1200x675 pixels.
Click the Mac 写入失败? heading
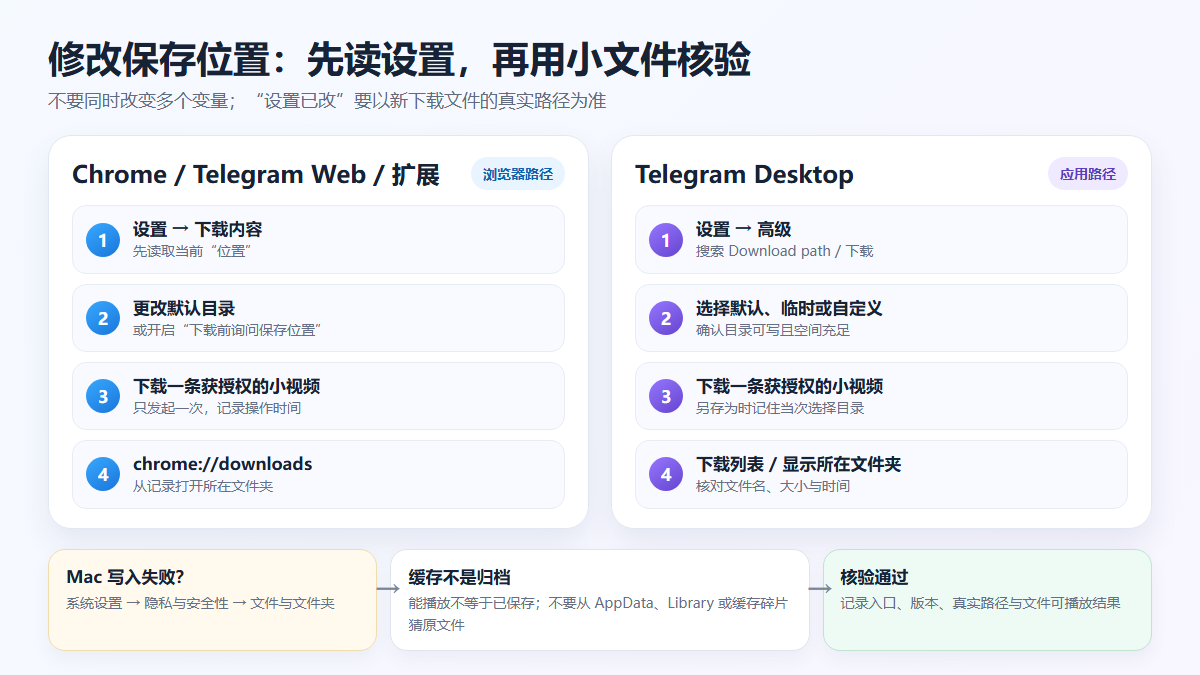coord(125,577)
